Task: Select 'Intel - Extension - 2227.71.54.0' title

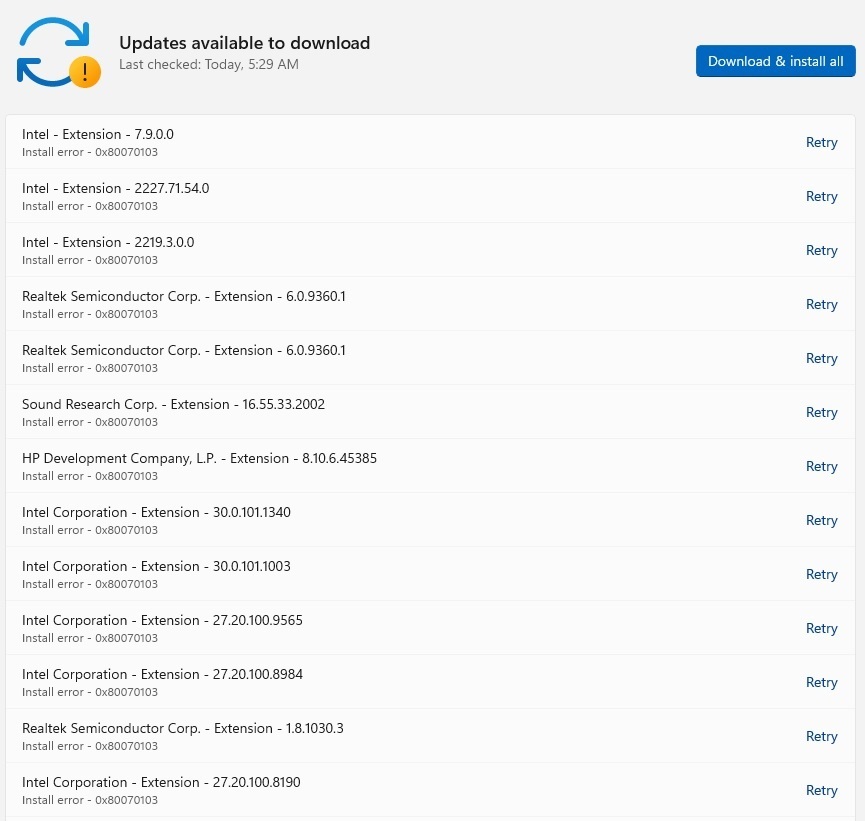Action: point(115,189)
